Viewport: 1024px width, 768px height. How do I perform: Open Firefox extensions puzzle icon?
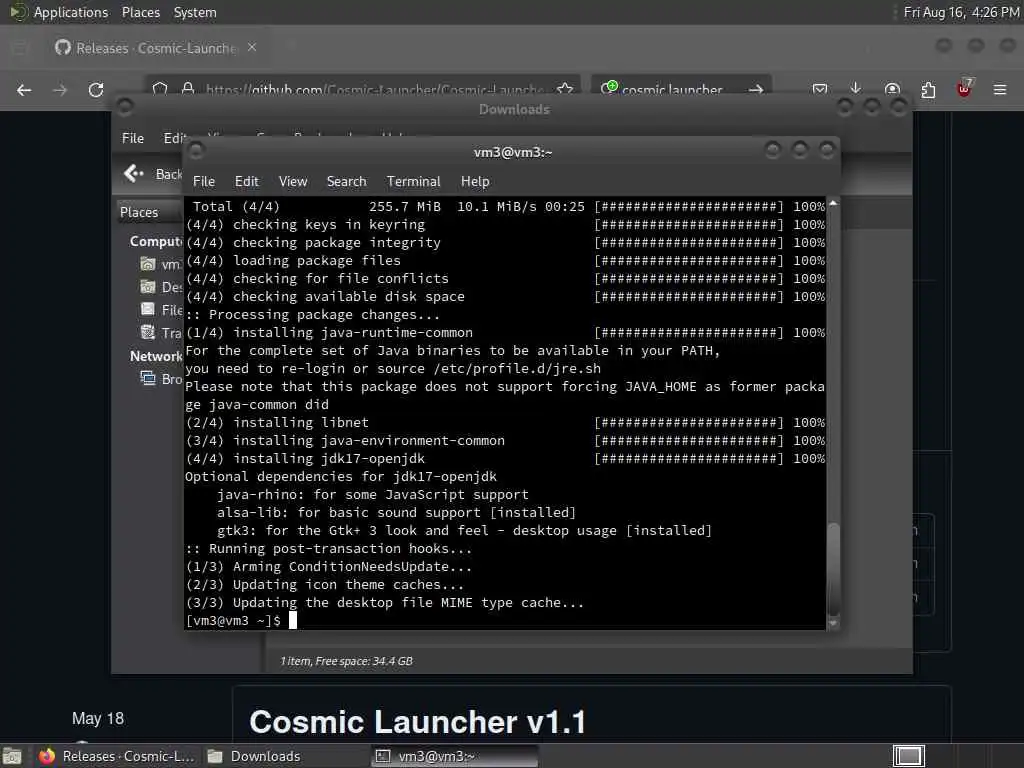(x=928, y=89)
